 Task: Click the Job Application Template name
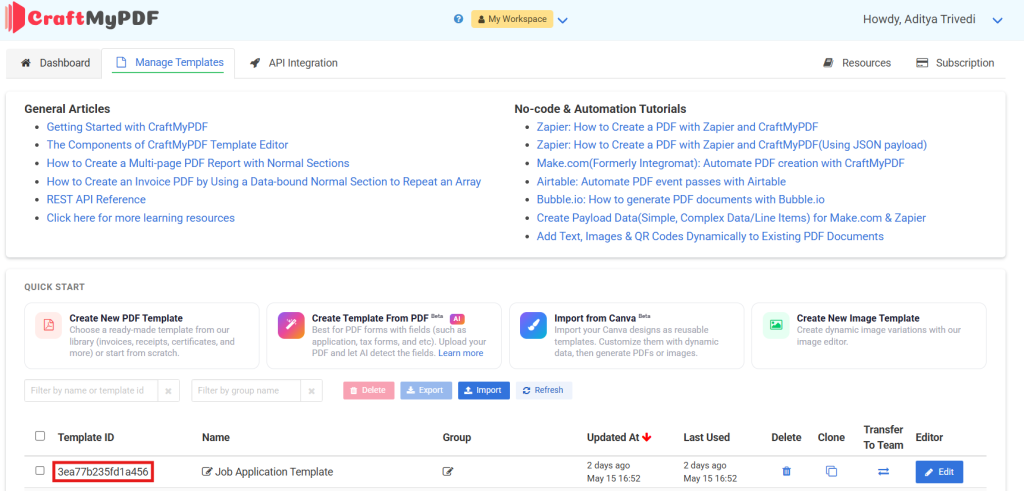(x=274, y=471)
